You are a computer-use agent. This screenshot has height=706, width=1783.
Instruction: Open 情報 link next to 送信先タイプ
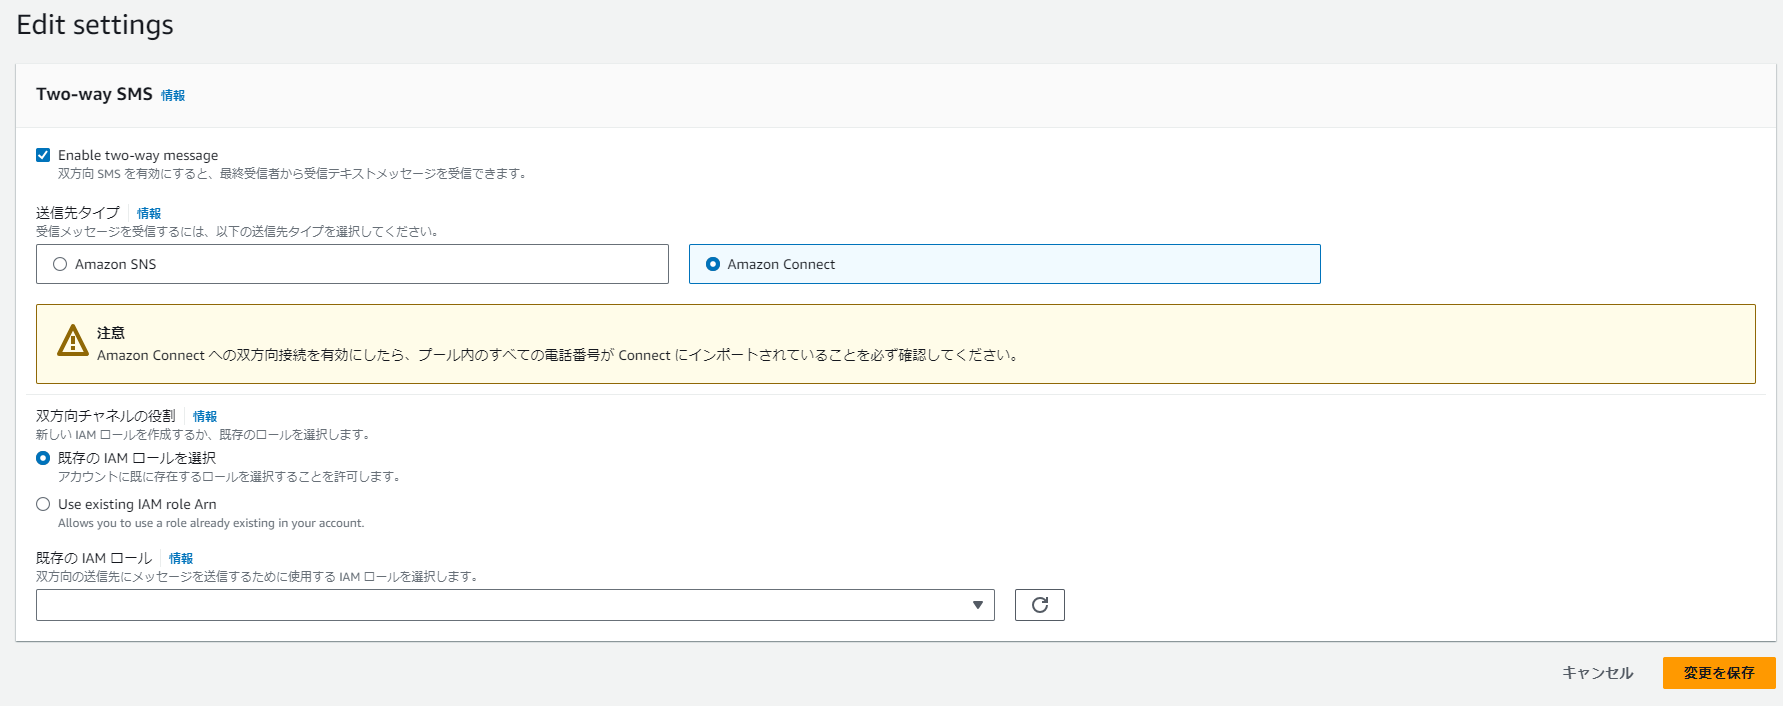[x=149, y=214]
